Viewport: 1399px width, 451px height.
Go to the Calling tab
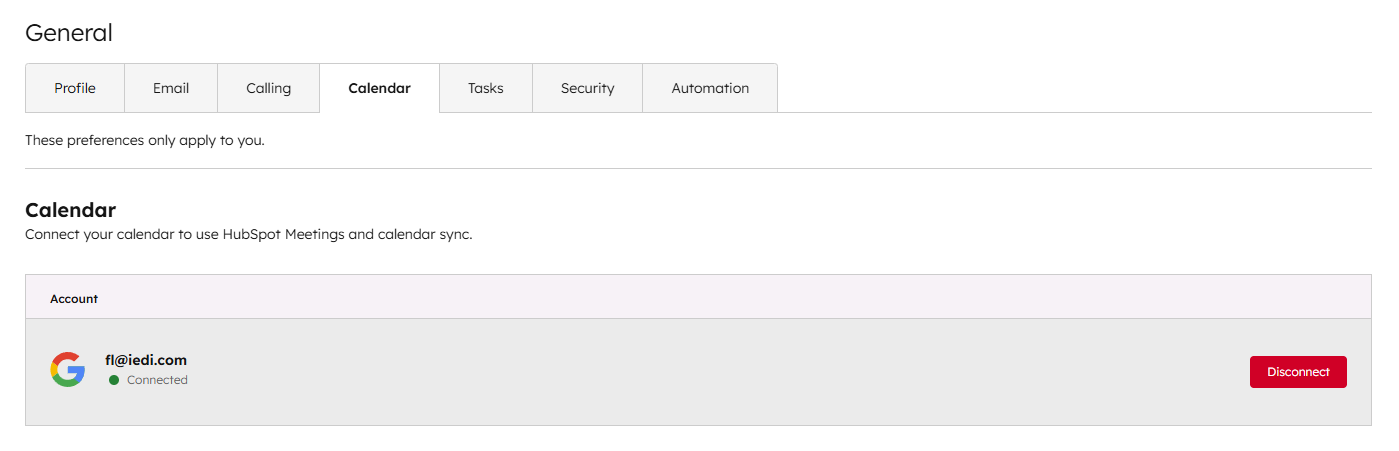pos(269,88)
